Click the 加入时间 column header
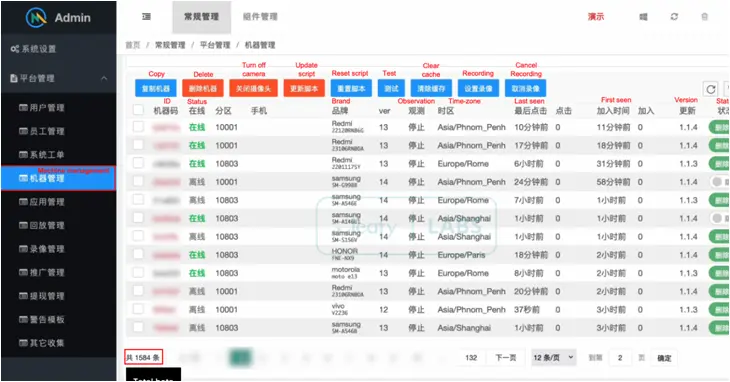 (x=613, y=111)
